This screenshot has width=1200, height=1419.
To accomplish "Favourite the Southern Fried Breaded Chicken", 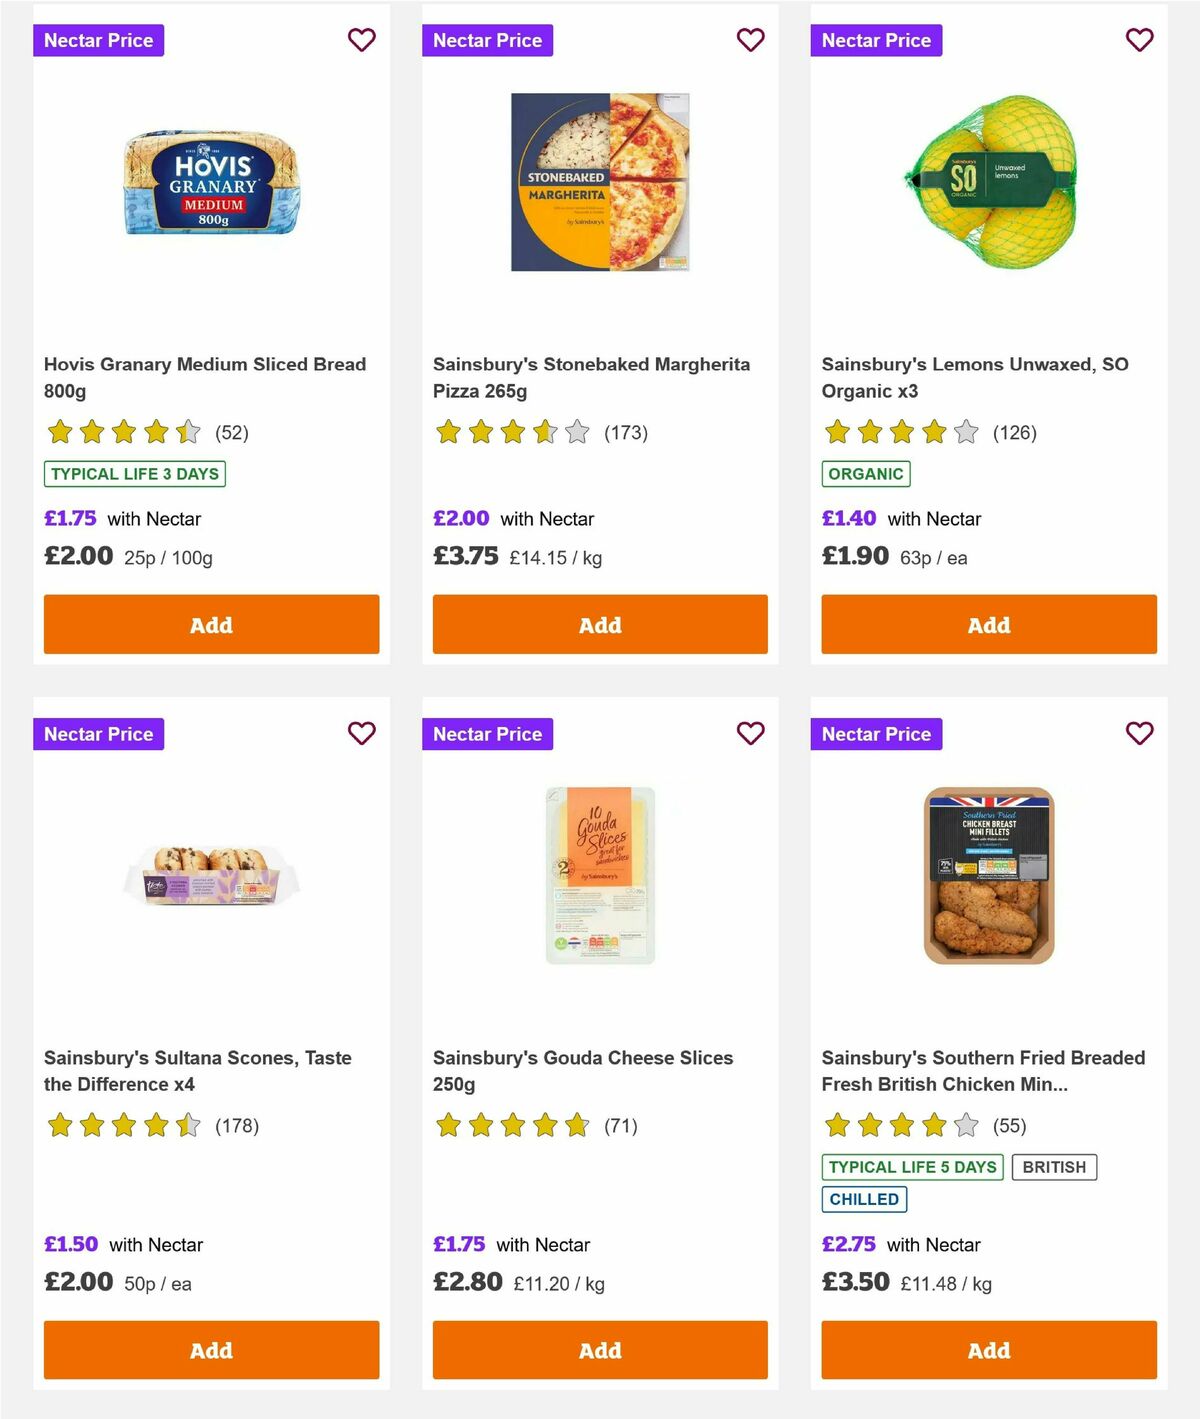I will pos(1139,733).
